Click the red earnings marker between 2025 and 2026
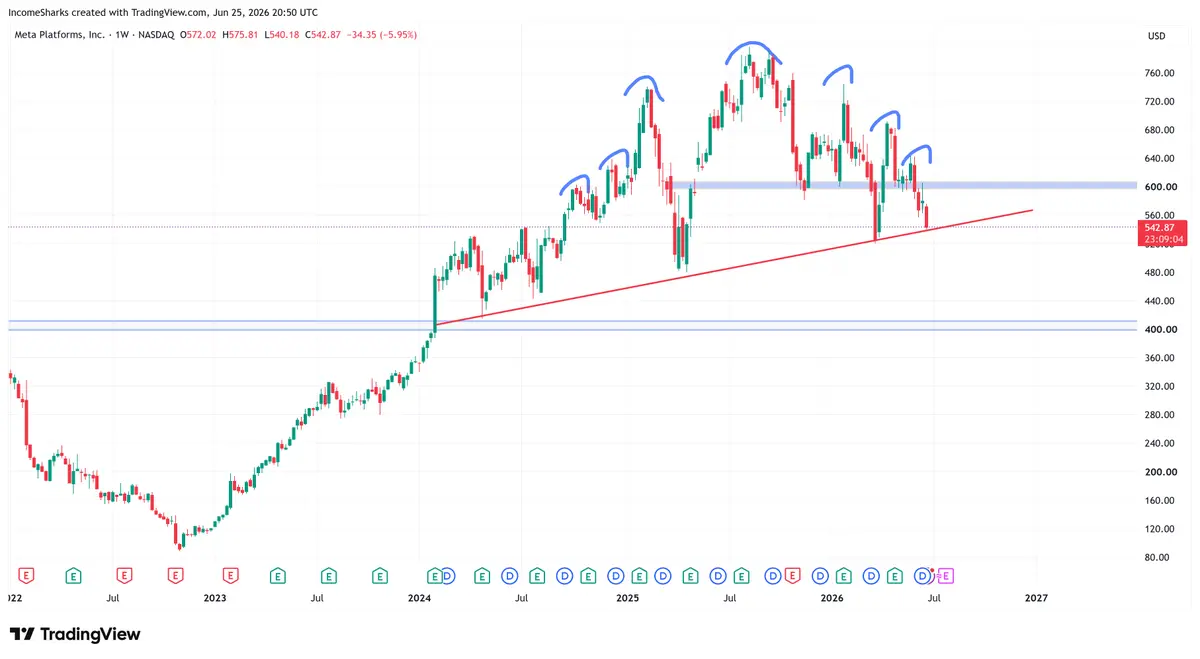 (x=793, y=575)
